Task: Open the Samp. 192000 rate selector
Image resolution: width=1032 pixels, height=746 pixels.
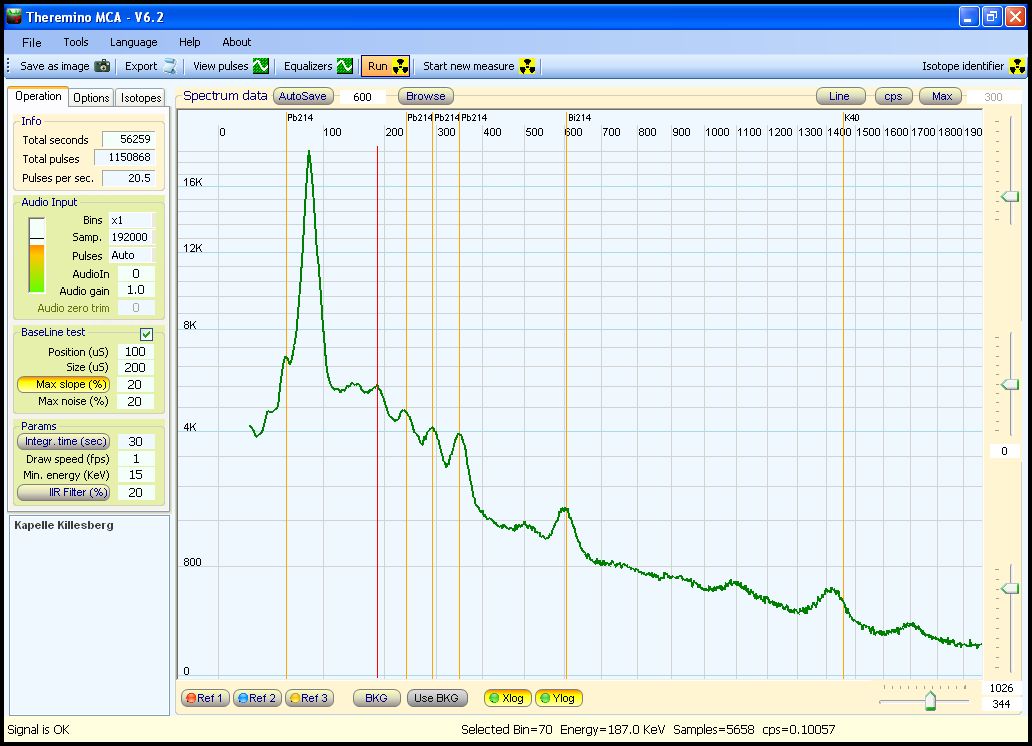Action: click(x=131, y=238)
